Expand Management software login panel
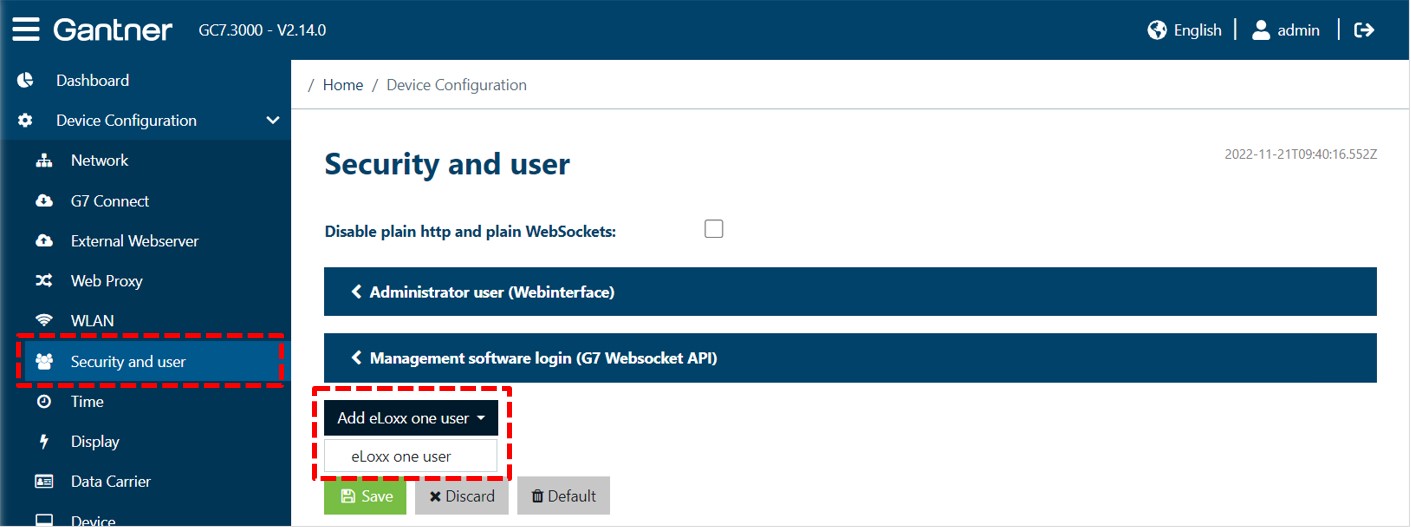Viewport: 1411px width, 527px height. [x=850, y=358]
